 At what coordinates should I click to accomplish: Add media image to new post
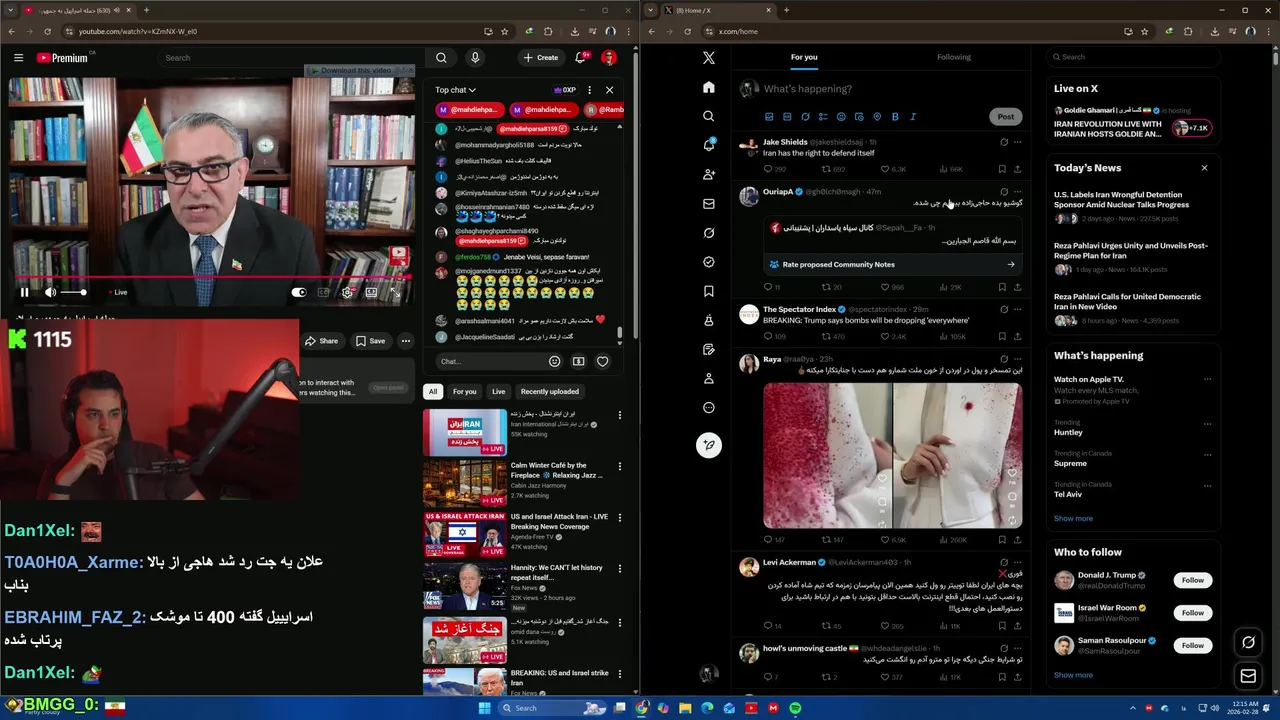pos(769,117)
